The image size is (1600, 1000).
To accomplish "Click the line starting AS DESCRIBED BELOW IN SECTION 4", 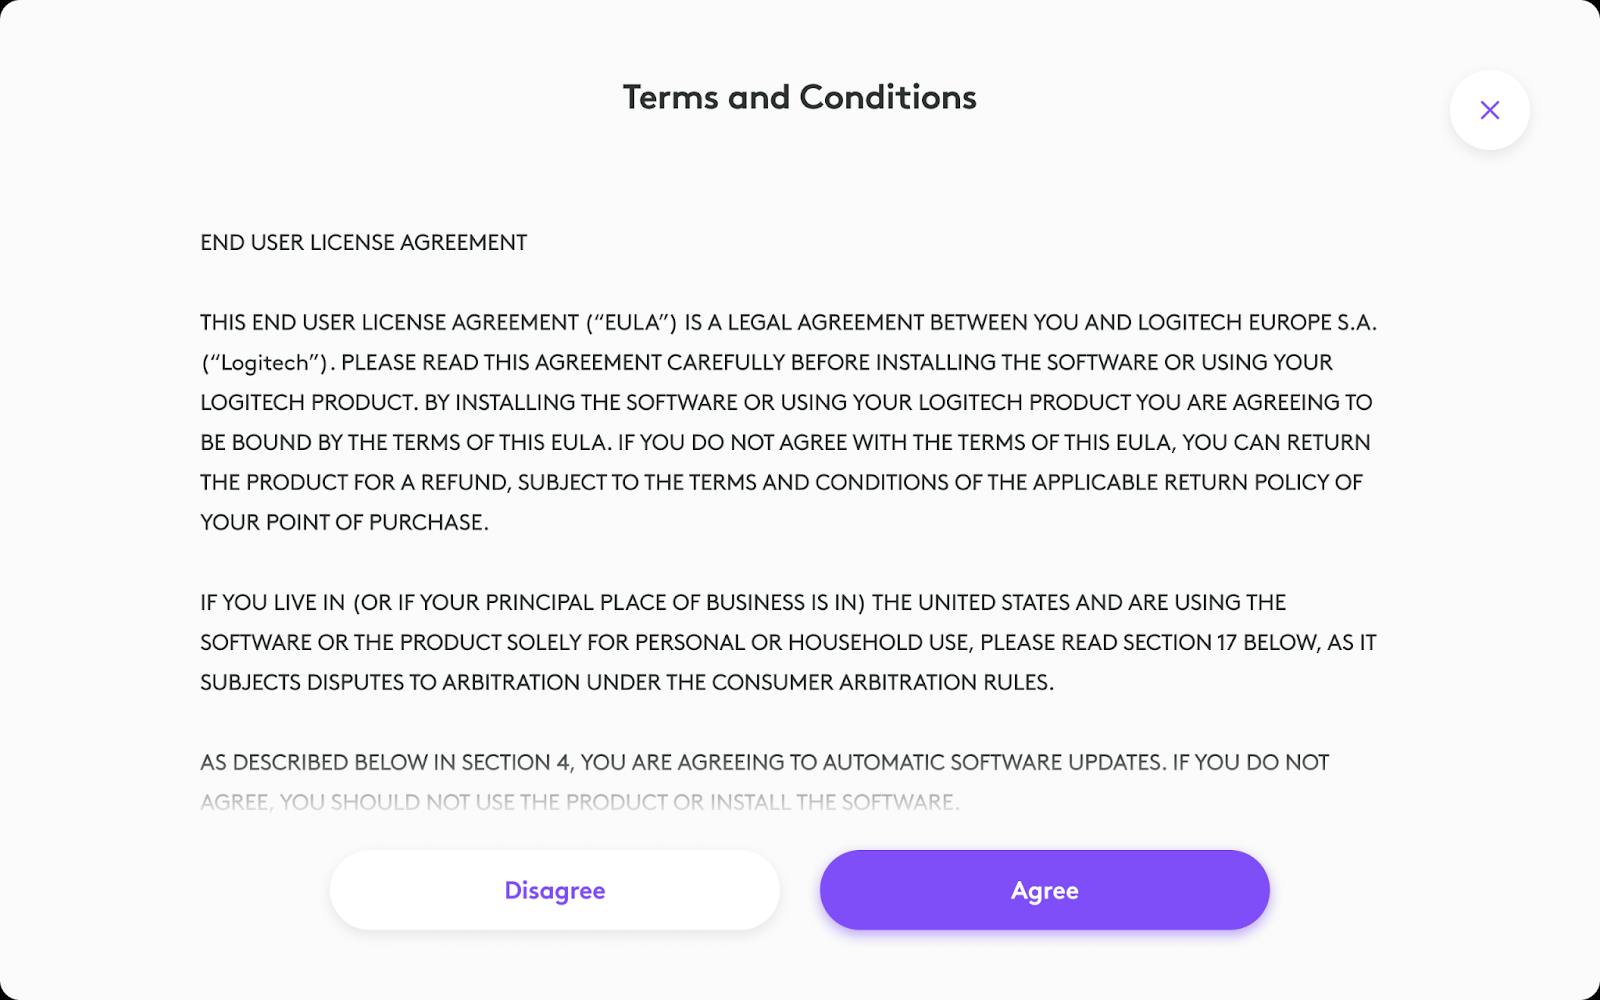I will point(764,763).
